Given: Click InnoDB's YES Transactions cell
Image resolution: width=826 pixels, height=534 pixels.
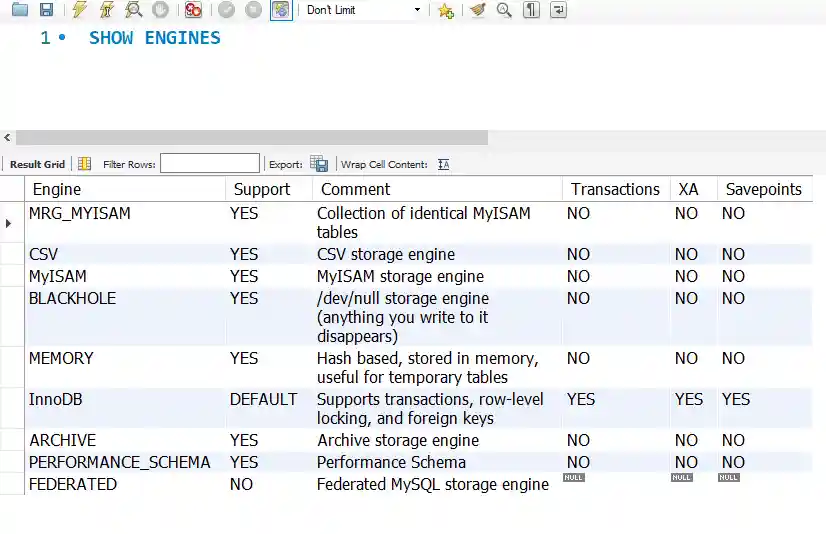Looking at the screenshot, I should click(x=616, y=409).
